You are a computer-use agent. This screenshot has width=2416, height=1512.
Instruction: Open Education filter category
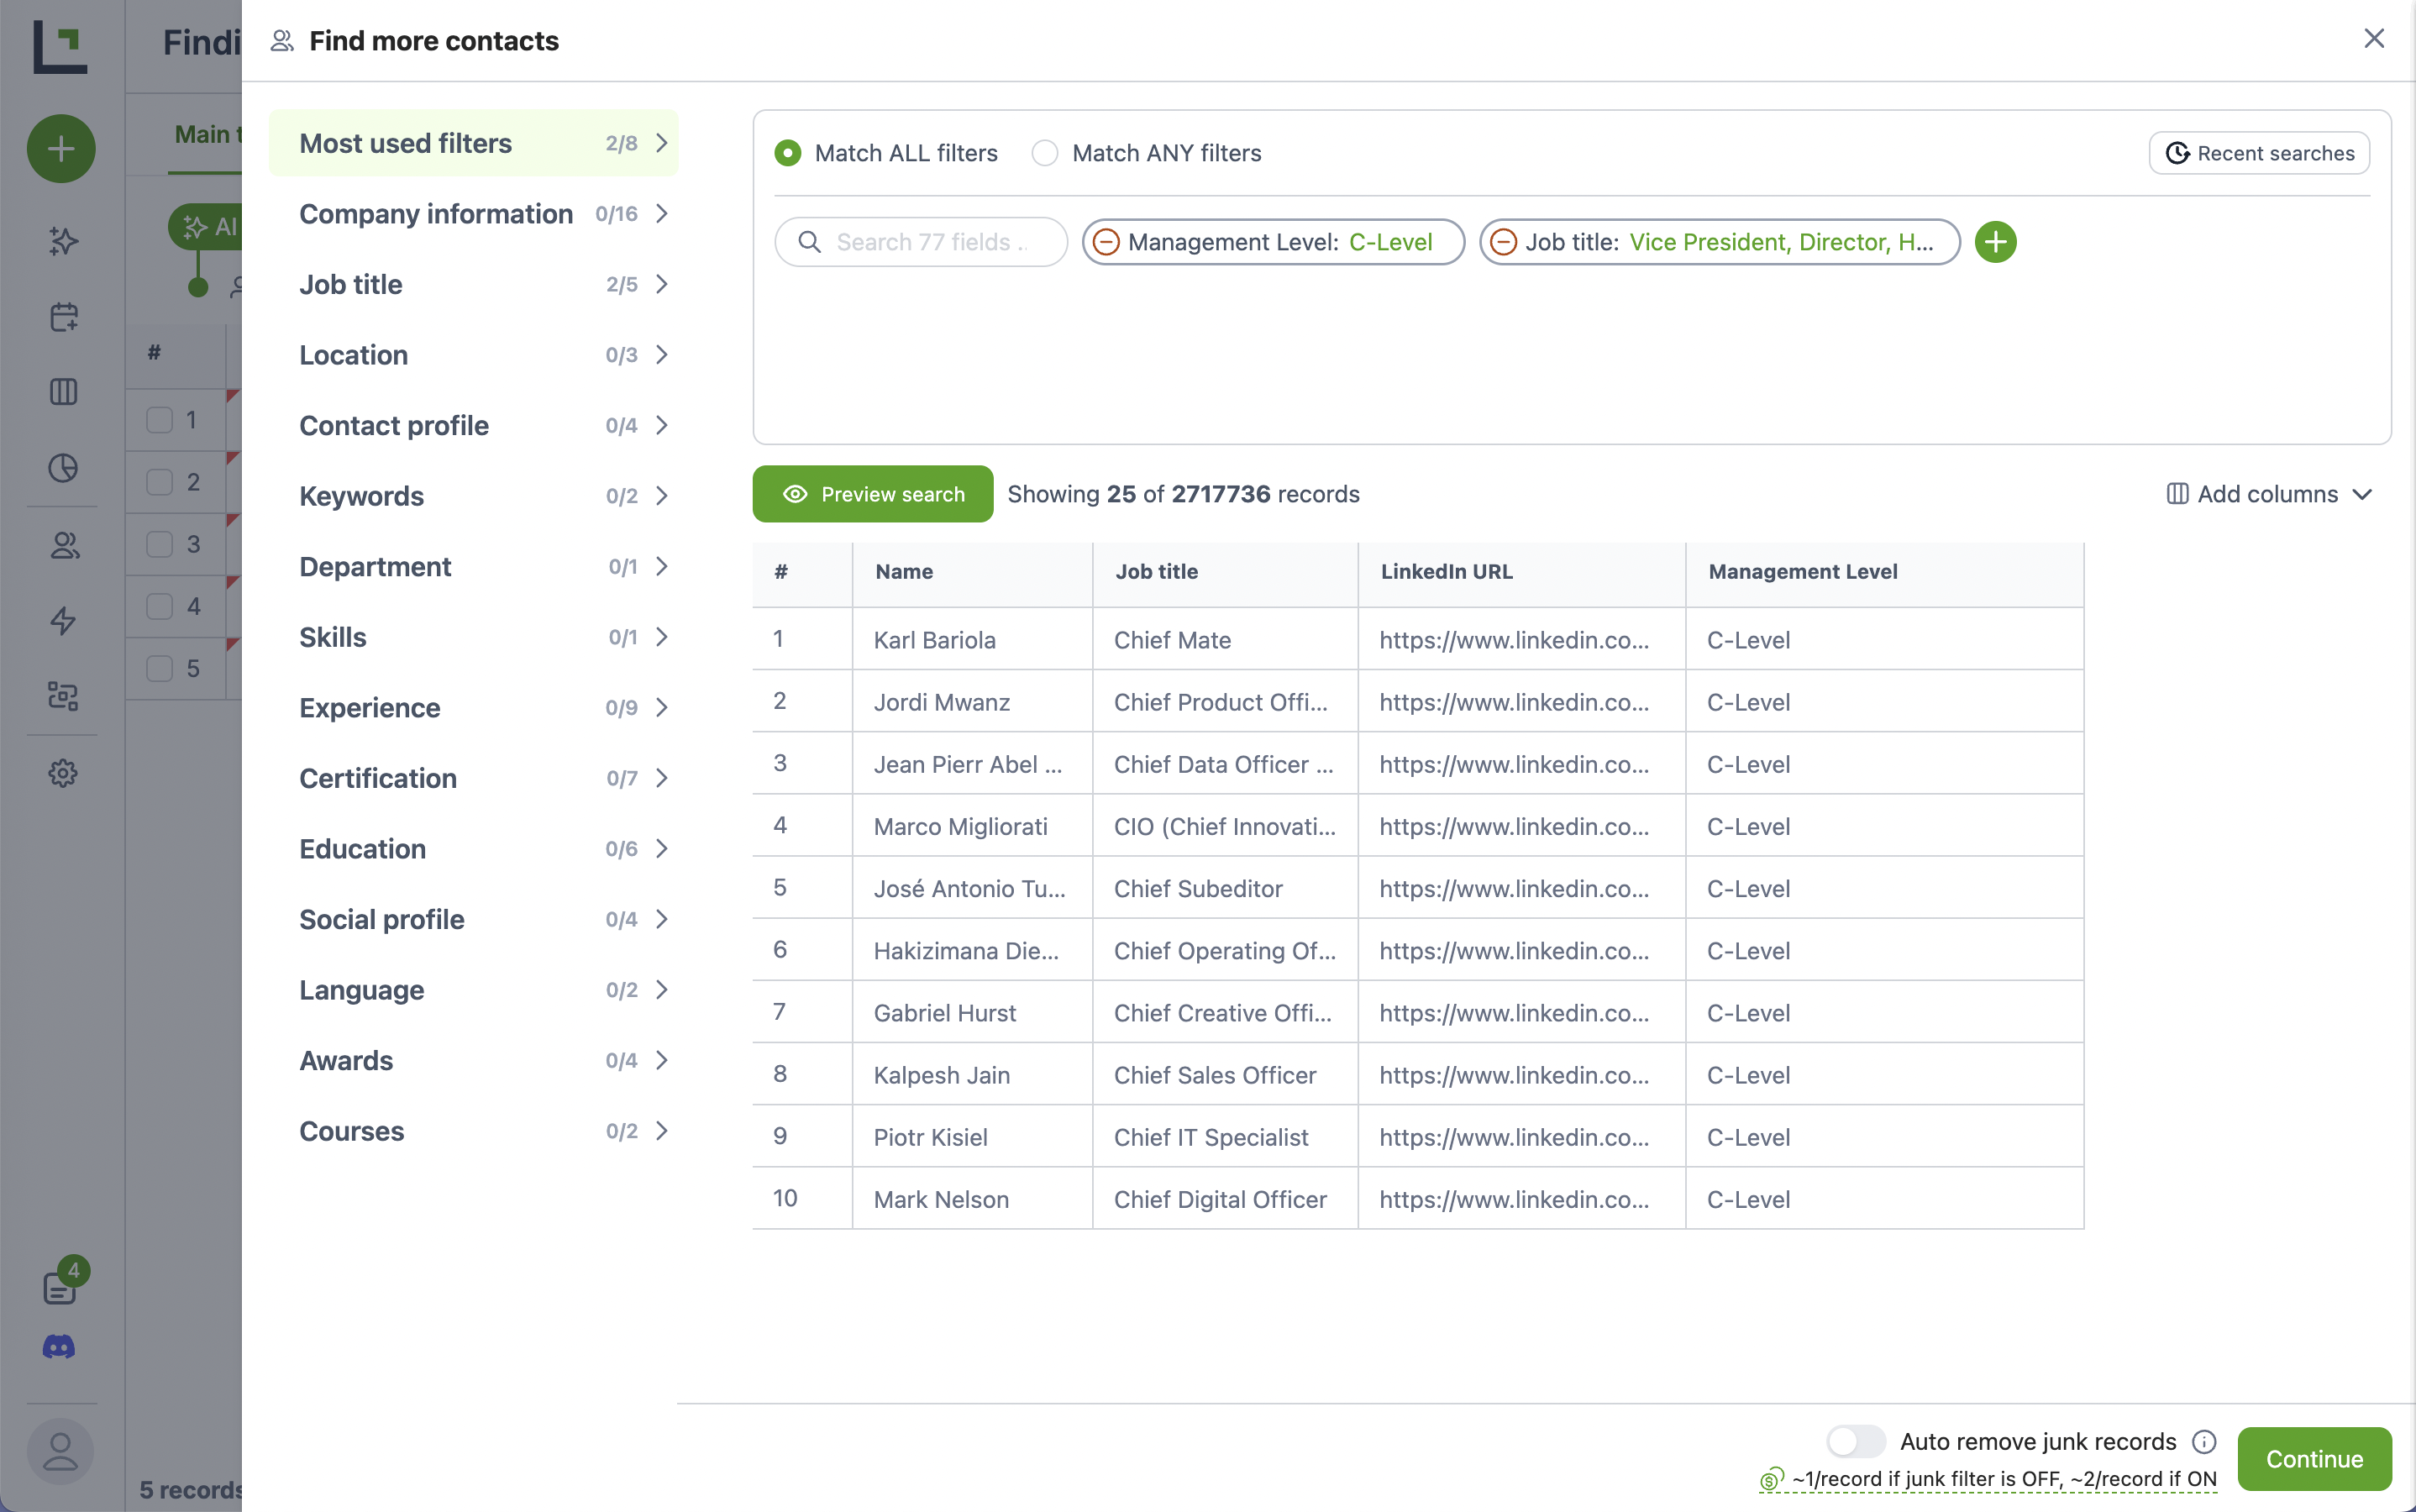474,849
